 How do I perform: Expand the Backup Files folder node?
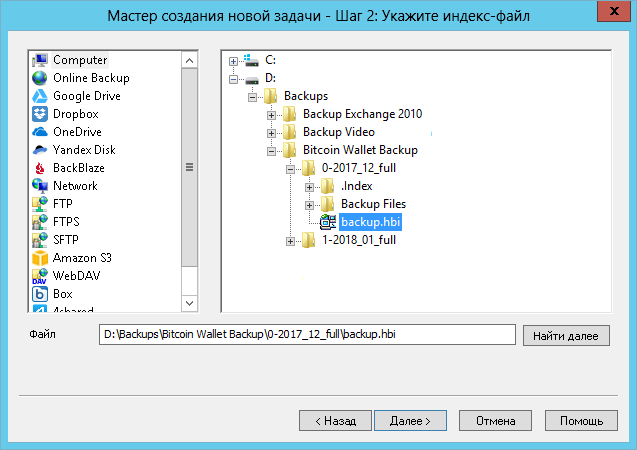[x=310, y=205]
